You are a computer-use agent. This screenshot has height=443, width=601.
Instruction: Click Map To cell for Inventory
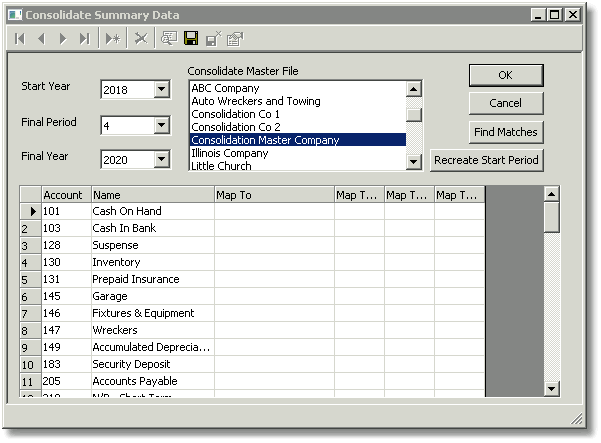(x=274, y=262)
